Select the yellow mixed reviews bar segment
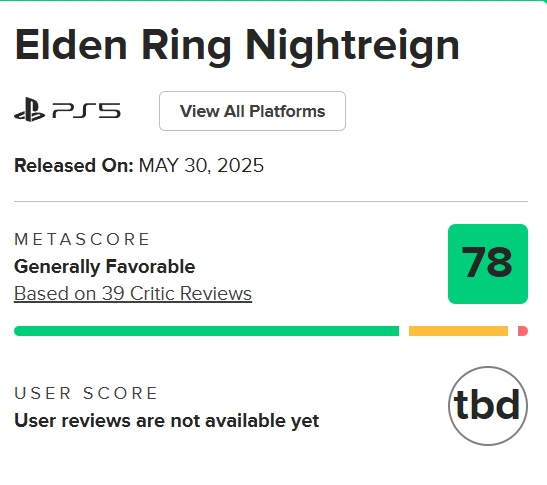Viewport: 547px width, 485px height. pos(458,331)
